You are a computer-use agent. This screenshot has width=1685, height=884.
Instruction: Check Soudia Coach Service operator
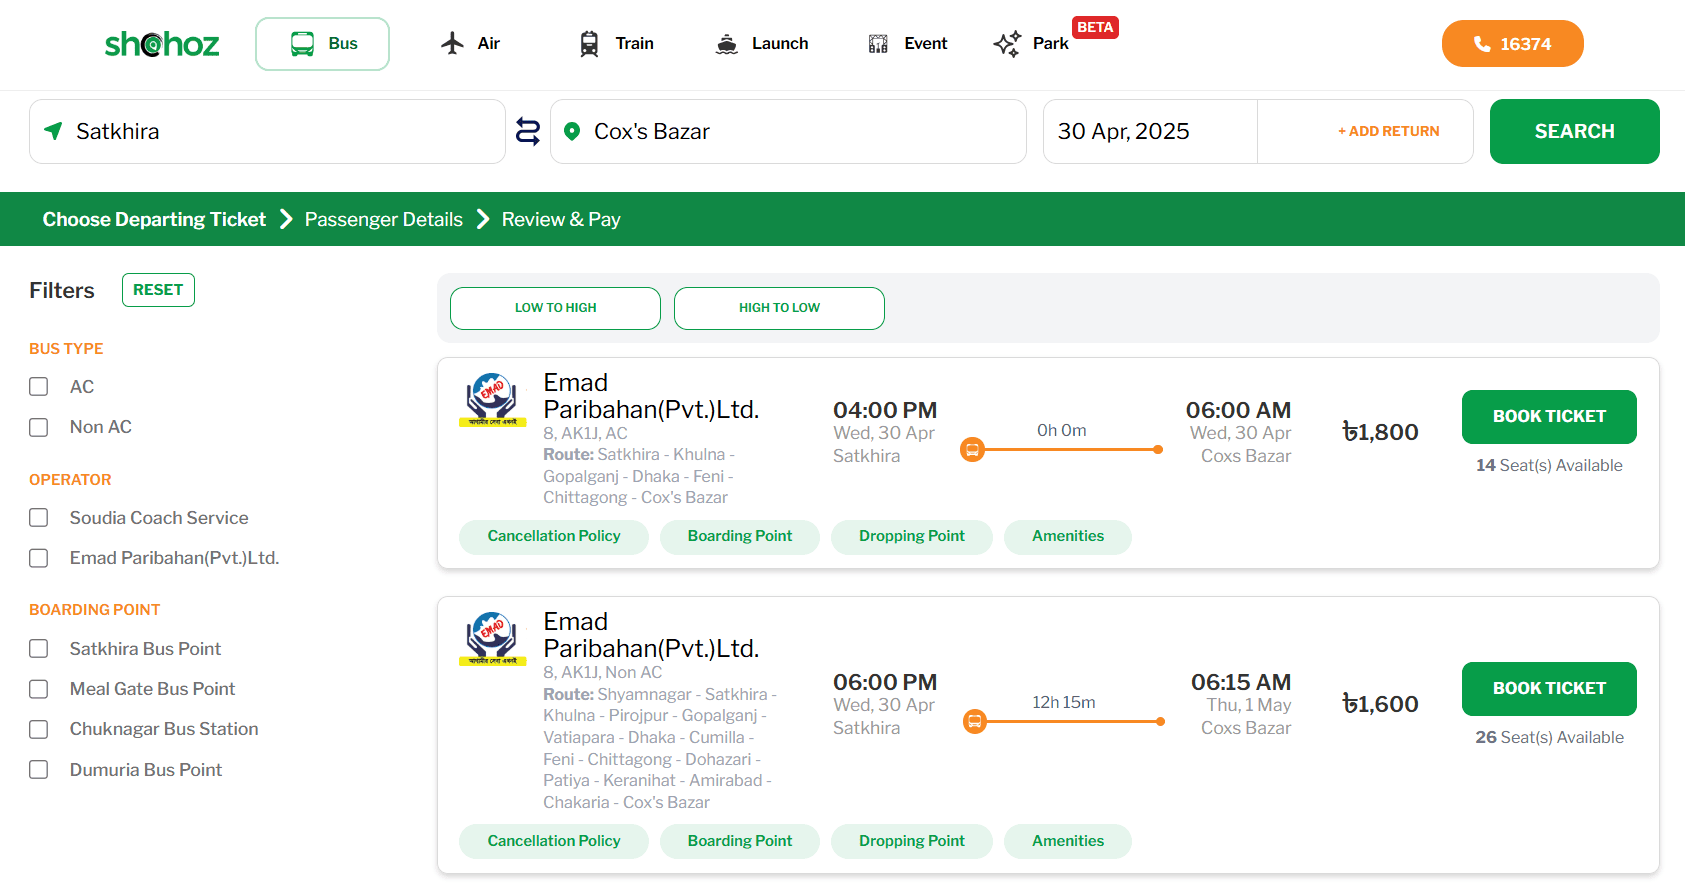(39, 518)
